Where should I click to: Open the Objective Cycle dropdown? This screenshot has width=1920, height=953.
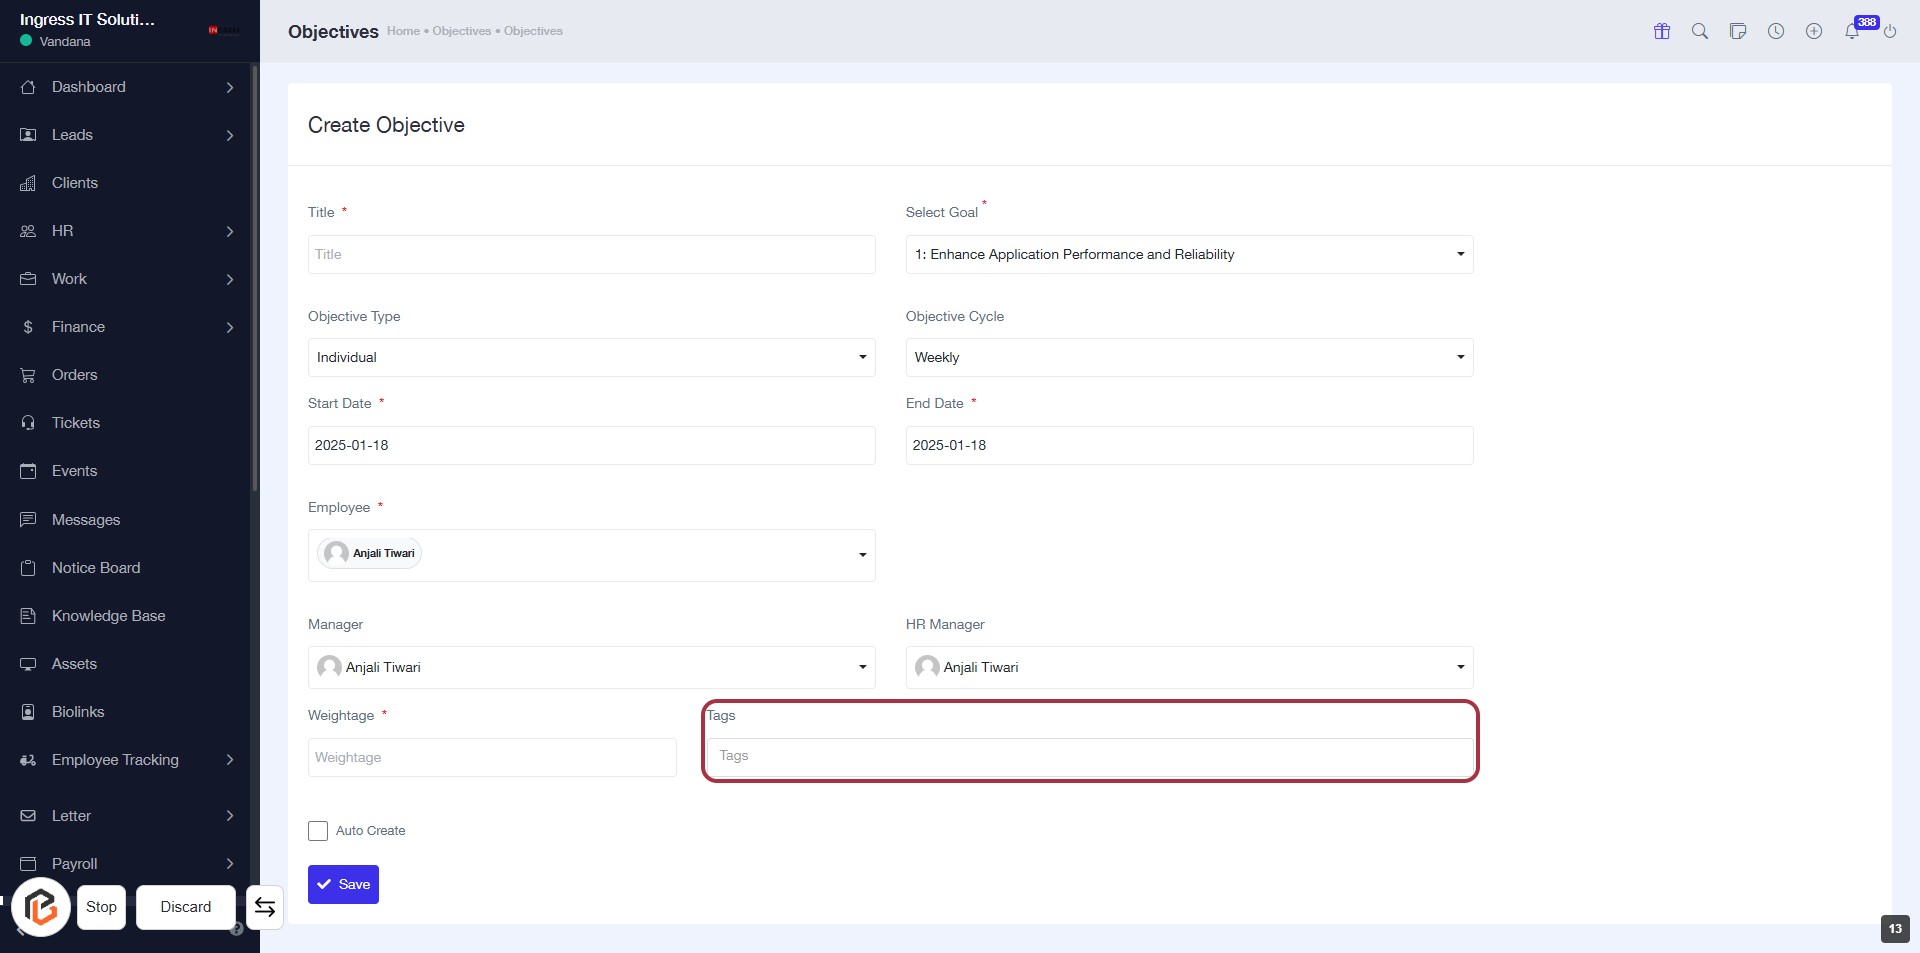1189,358
